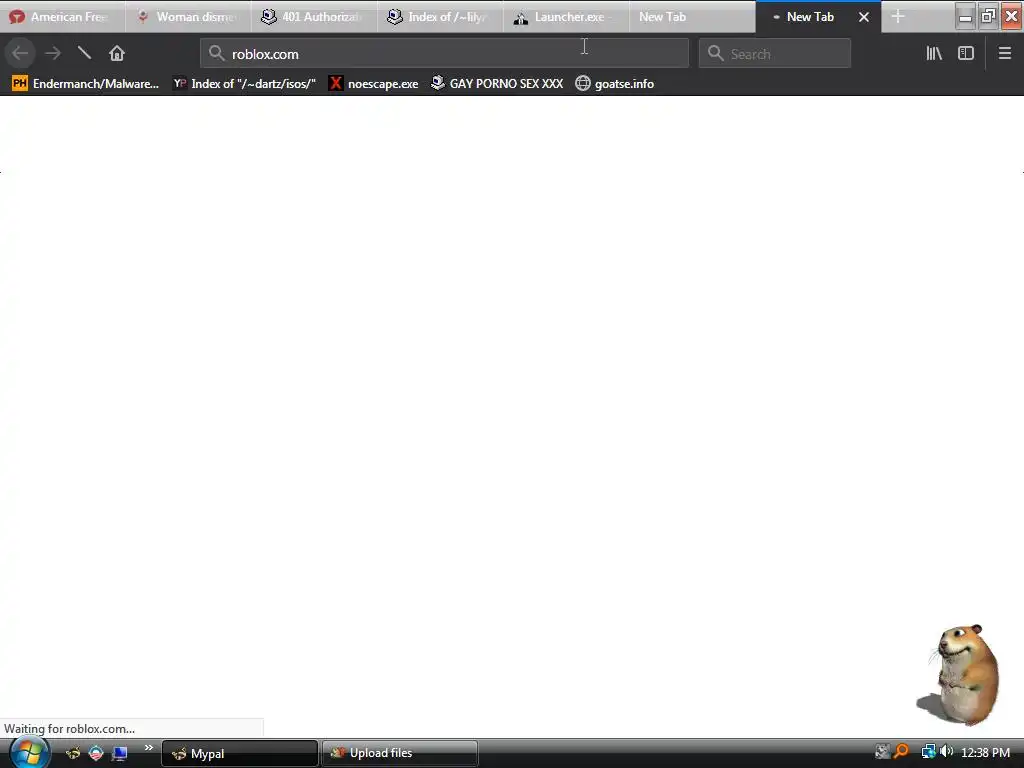Switch to the inactive New Tab tab
This screenshot has width=1024, height=768.
pyautogui.click(x=692, y=17)
